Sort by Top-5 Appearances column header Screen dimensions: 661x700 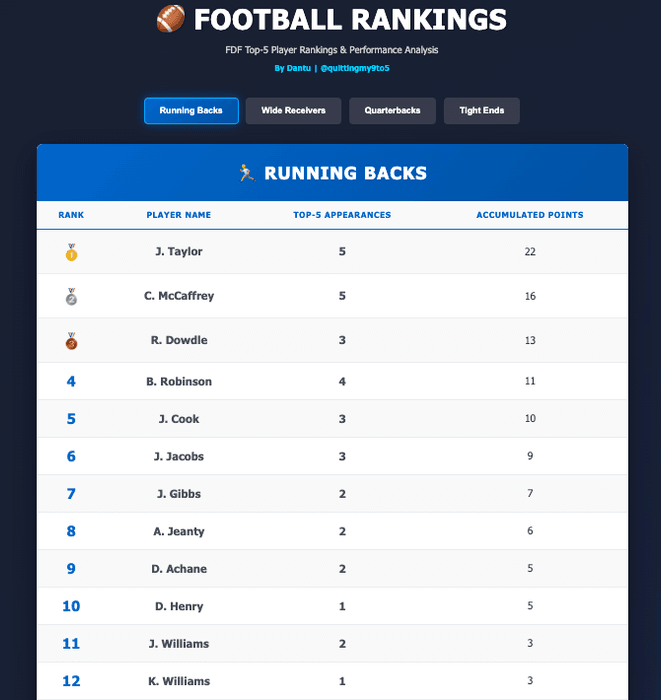point(342,215)
